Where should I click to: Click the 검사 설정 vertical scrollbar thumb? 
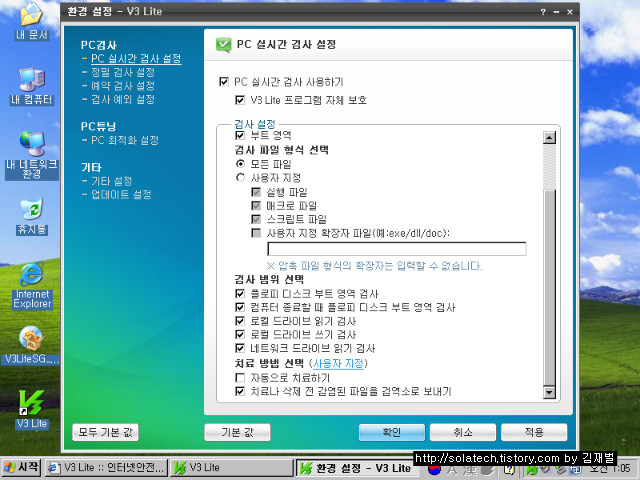(x=549, y=288)
